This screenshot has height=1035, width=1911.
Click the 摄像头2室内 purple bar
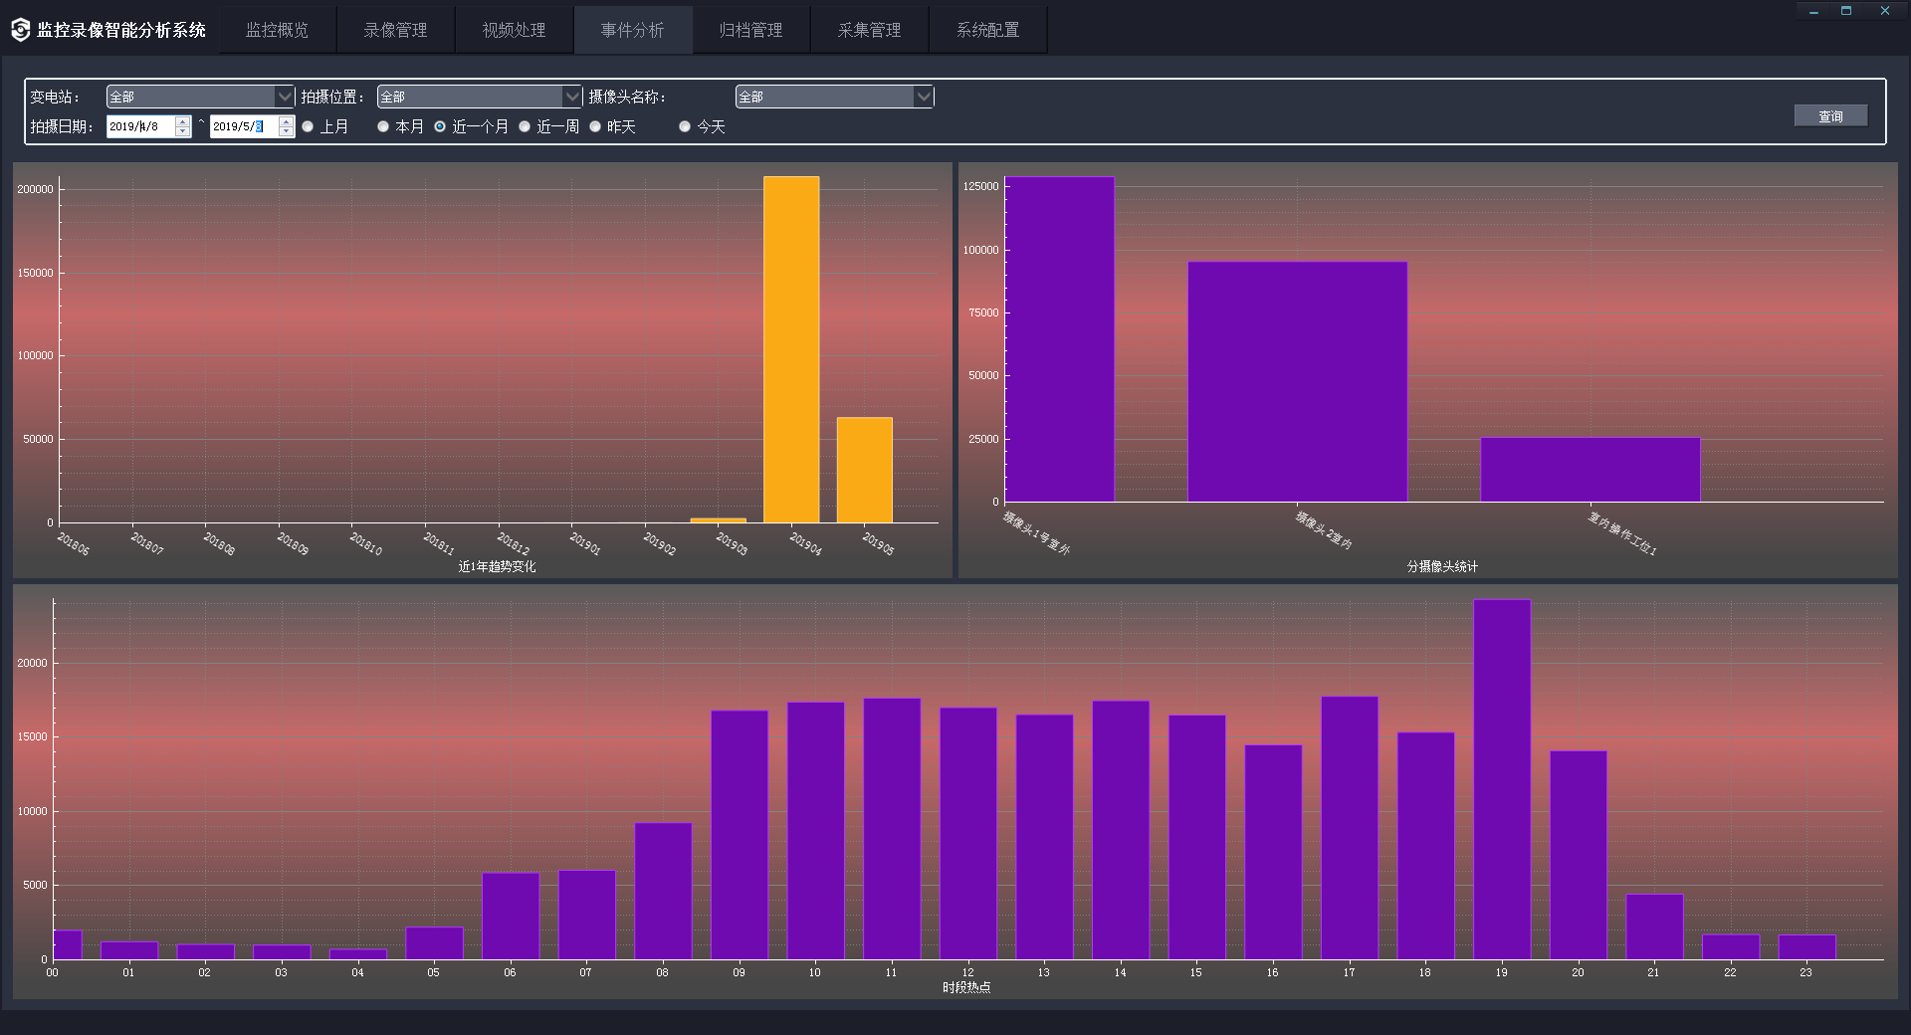tap(1297, 382)
